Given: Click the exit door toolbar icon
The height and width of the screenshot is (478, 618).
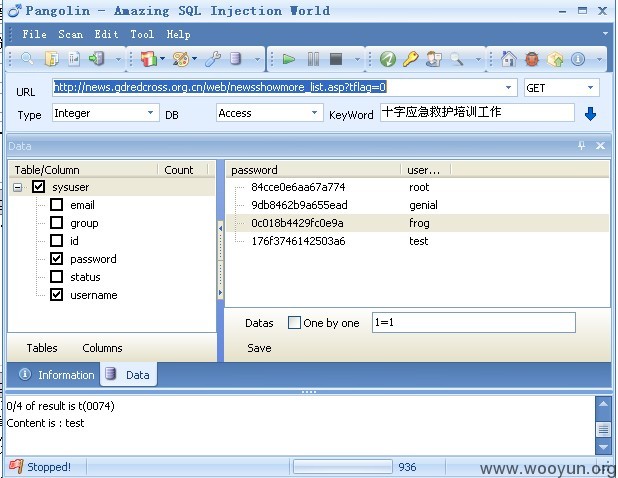Looking at the screenshot, I should pos(97,59).
